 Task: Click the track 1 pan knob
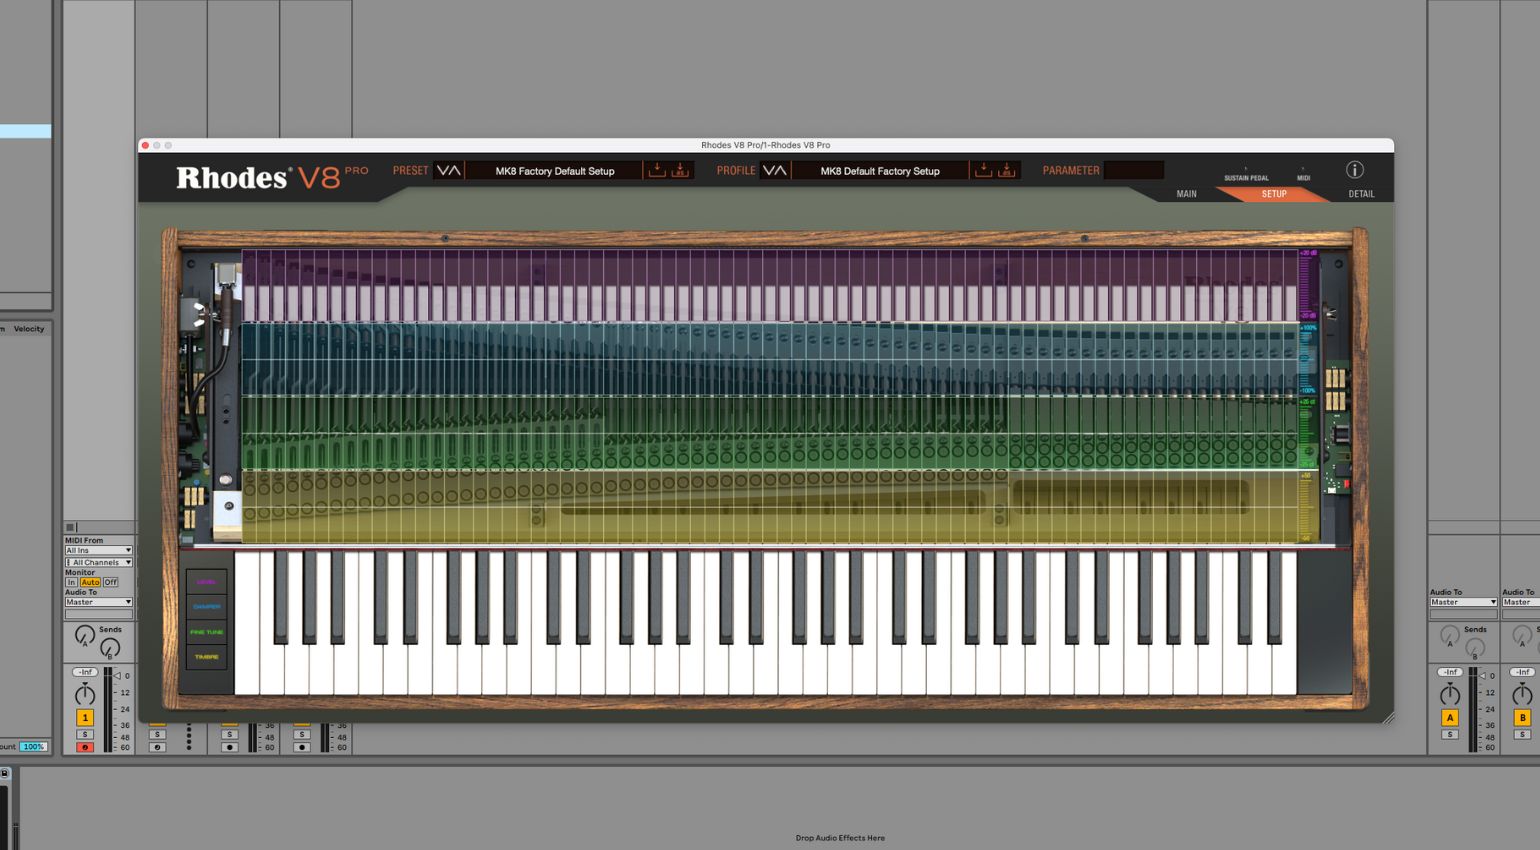pos(85,695)
